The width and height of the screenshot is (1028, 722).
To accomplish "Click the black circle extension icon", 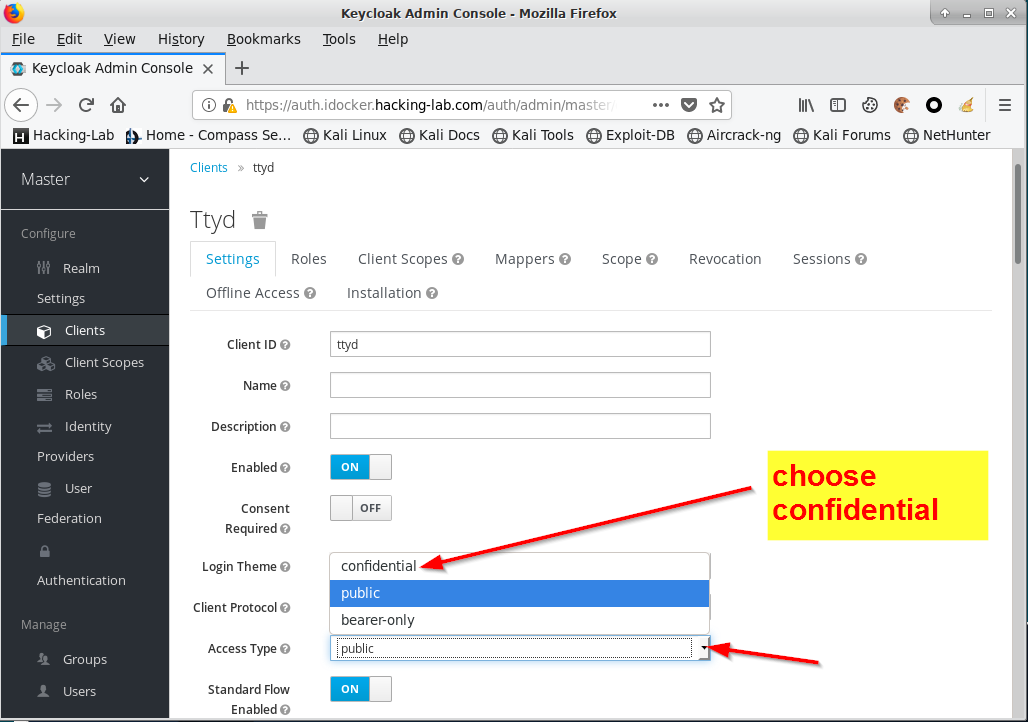I will tap(934, 105).
